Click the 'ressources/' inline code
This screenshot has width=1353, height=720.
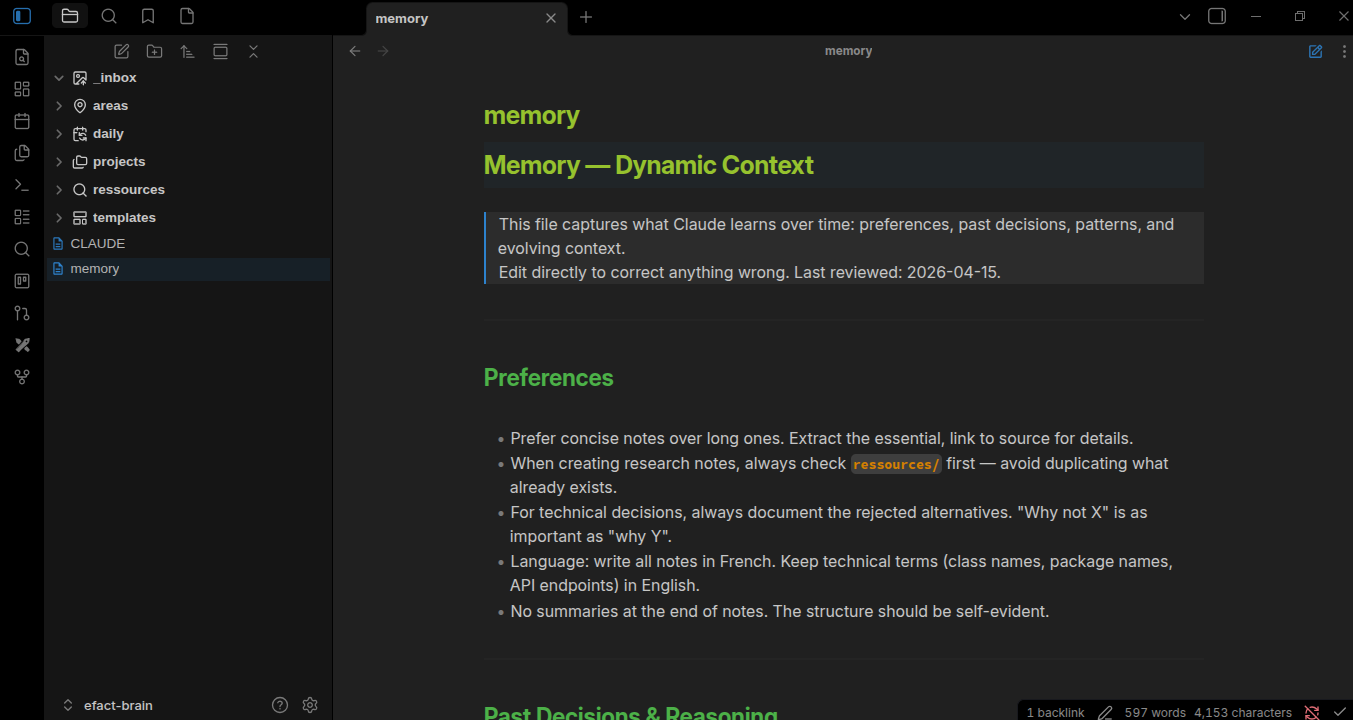896,464
